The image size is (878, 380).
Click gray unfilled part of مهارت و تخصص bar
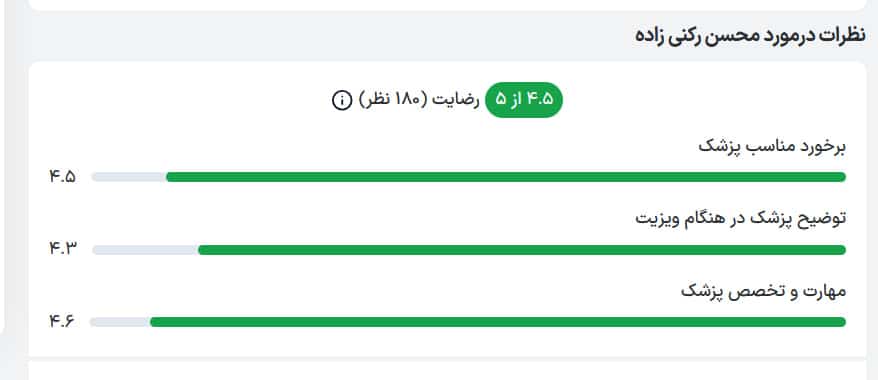tap(120, 322)
